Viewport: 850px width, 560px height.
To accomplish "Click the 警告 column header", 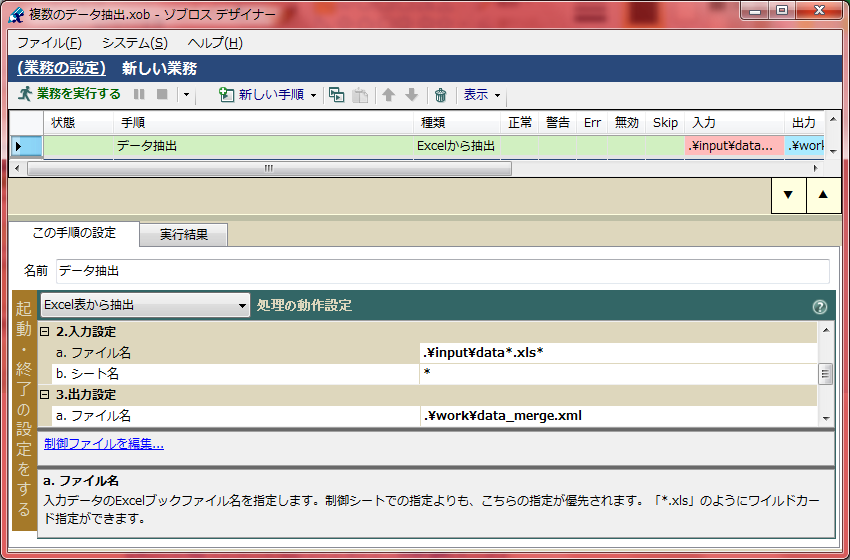I will pos(557,123).
